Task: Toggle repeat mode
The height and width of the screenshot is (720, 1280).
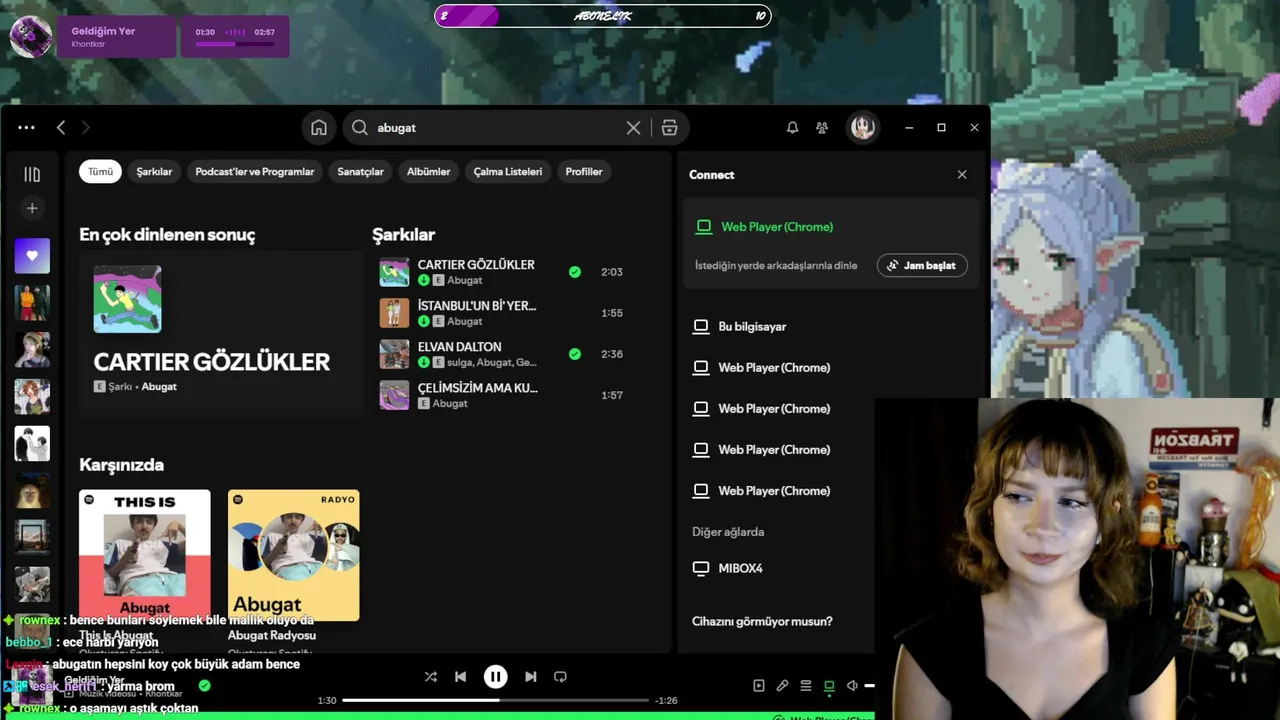Action: point(560,677)
